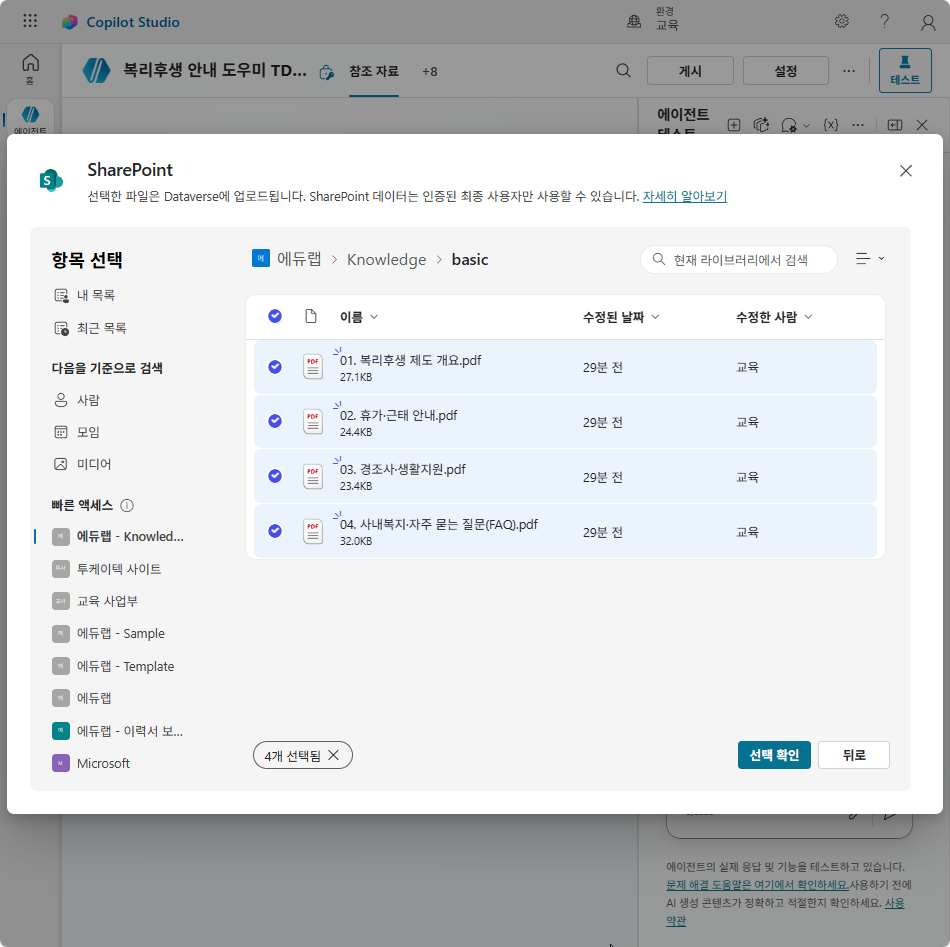
Task: Click the 선택 확인 button
Action: (x=774, y=755)
